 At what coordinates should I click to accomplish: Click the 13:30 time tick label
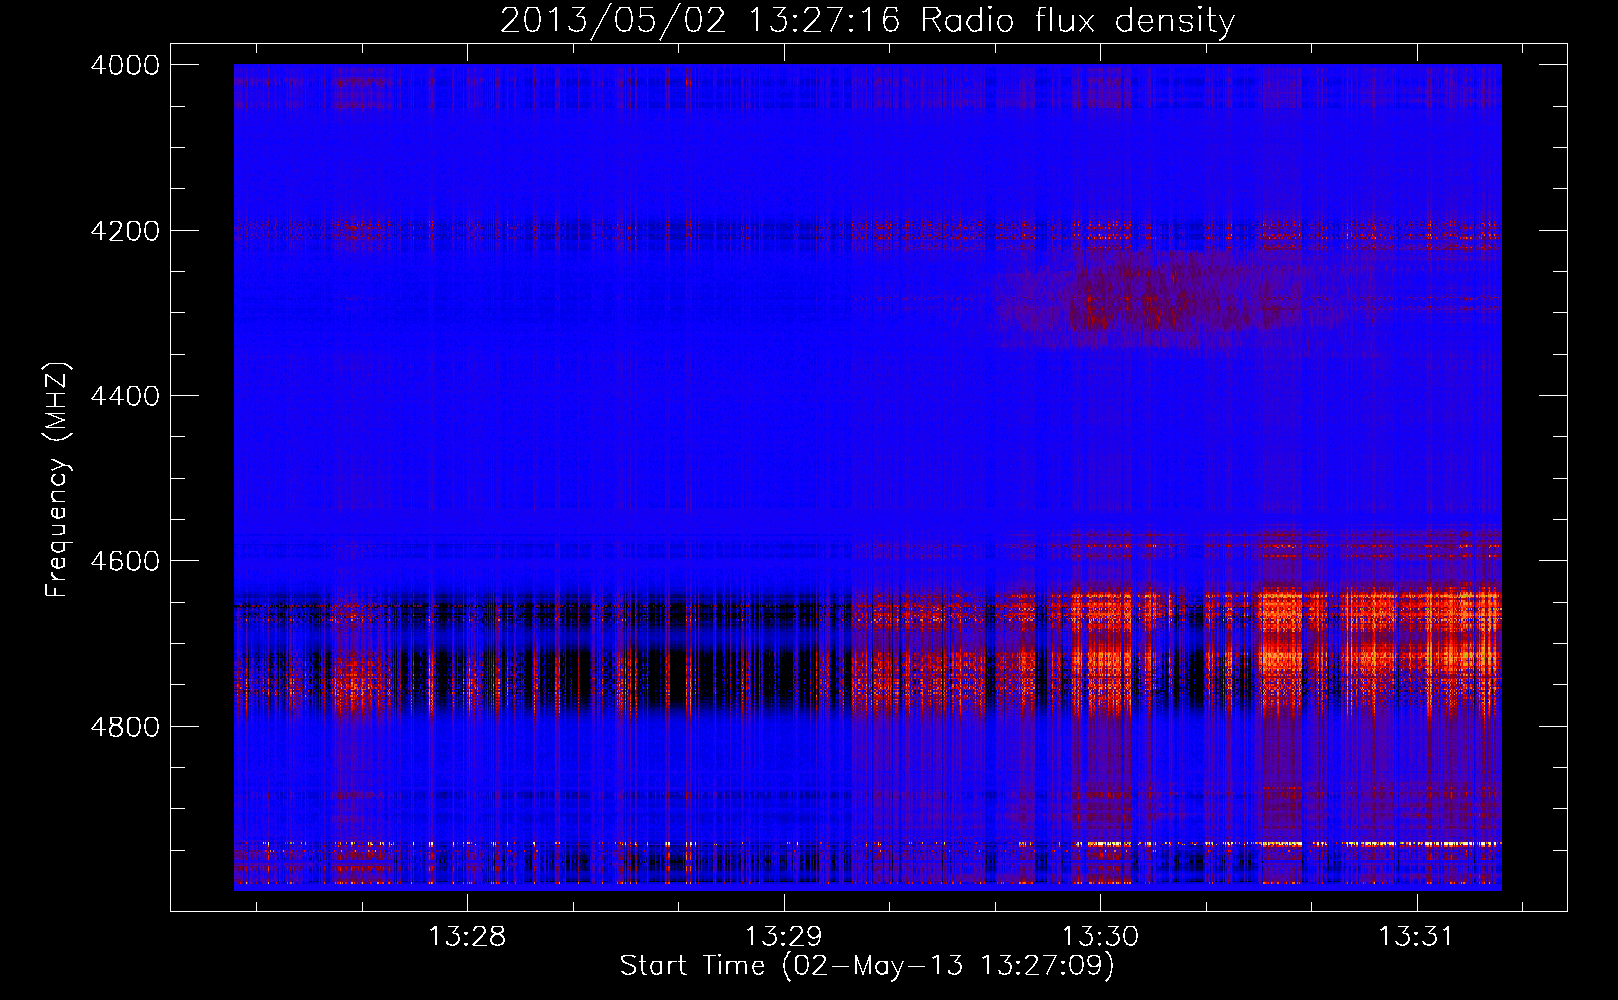point(1100,937)
